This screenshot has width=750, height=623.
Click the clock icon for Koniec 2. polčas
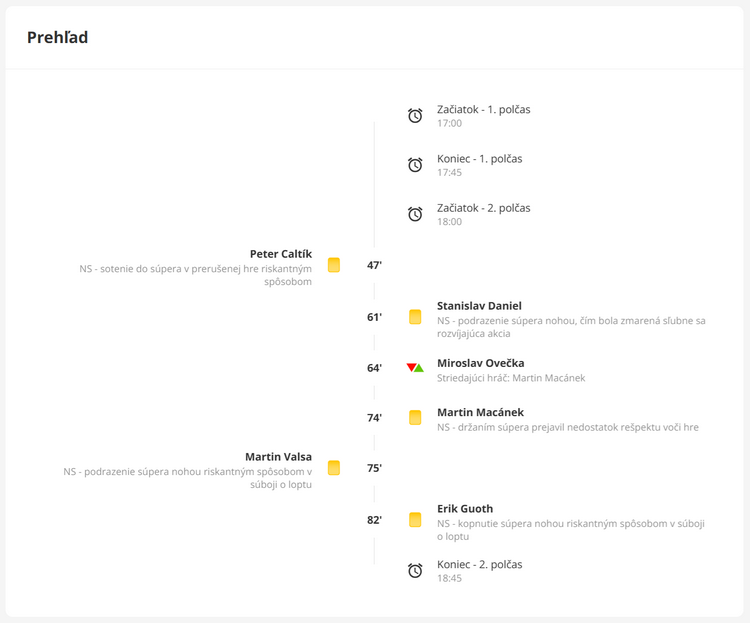(x=415, y=570)
